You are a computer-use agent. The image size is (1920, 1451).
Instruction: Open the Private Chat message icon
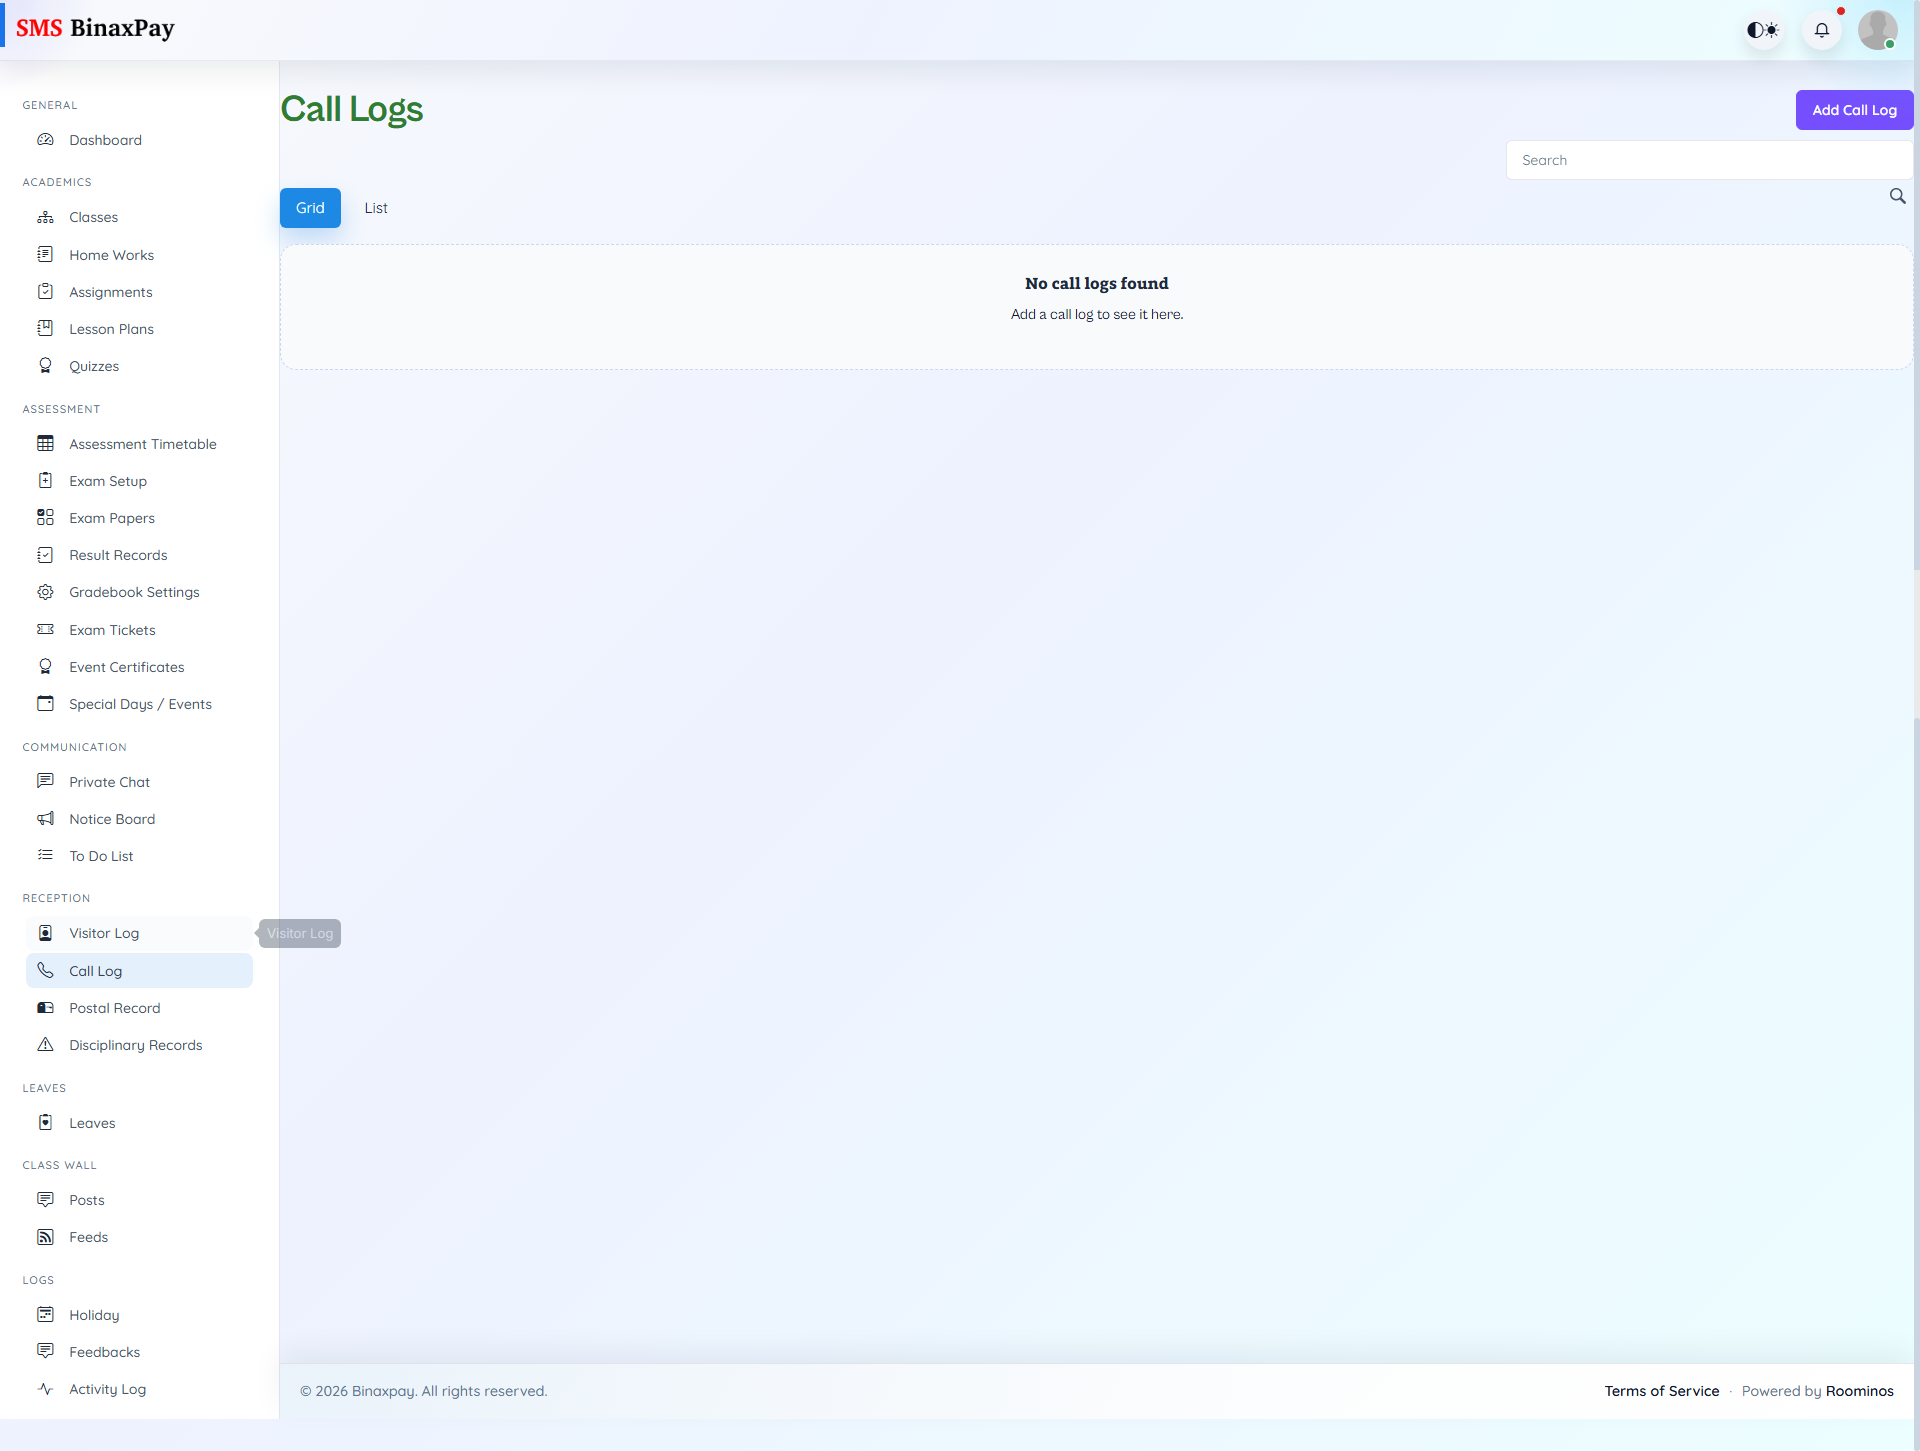coord(46,781)
